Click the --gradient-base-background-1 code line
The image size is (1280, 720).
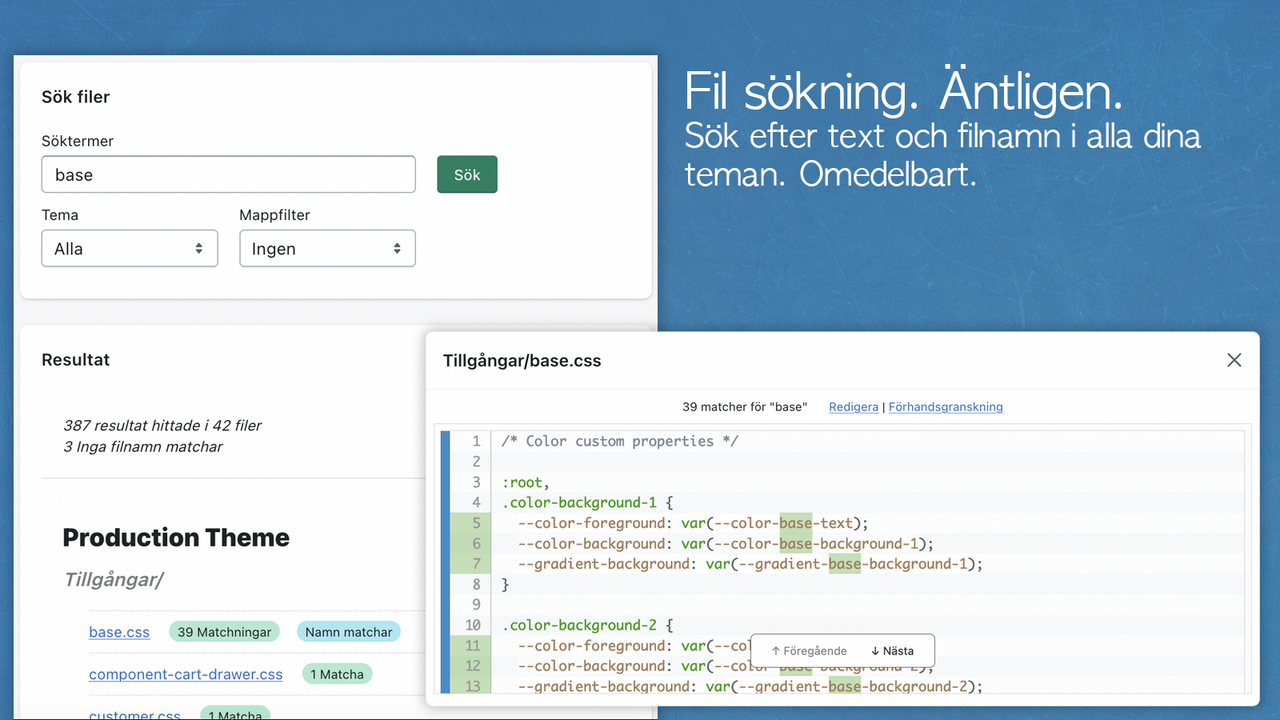pyautogui.click(x=750, y=564)
